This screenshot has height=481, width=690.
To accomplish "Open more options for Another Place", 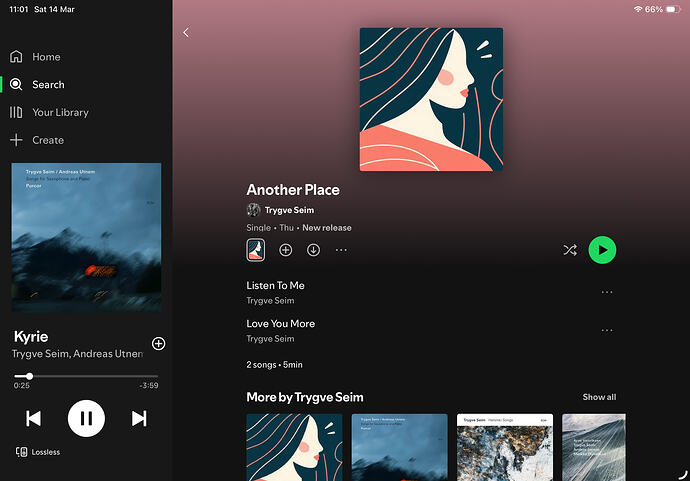I will click(341, 250).
